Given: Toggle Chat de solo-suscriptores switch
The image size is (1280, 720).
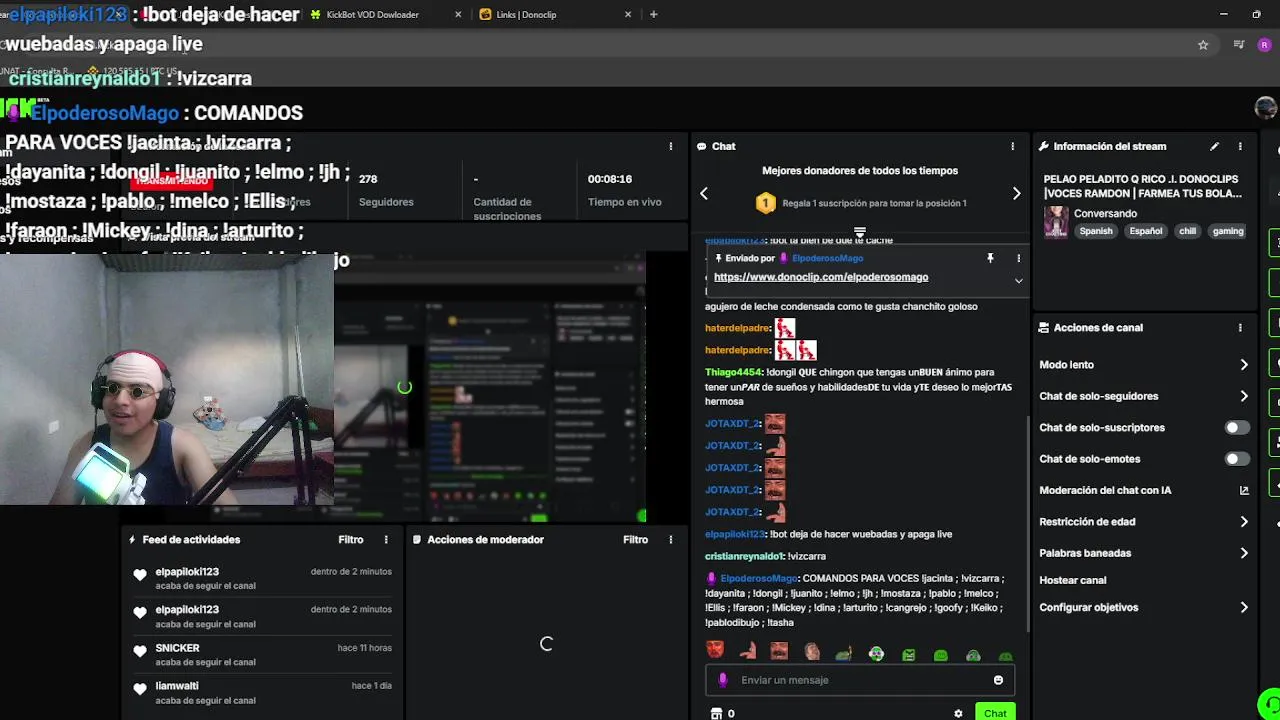Looking at the screenshot, I should 1237,428.
